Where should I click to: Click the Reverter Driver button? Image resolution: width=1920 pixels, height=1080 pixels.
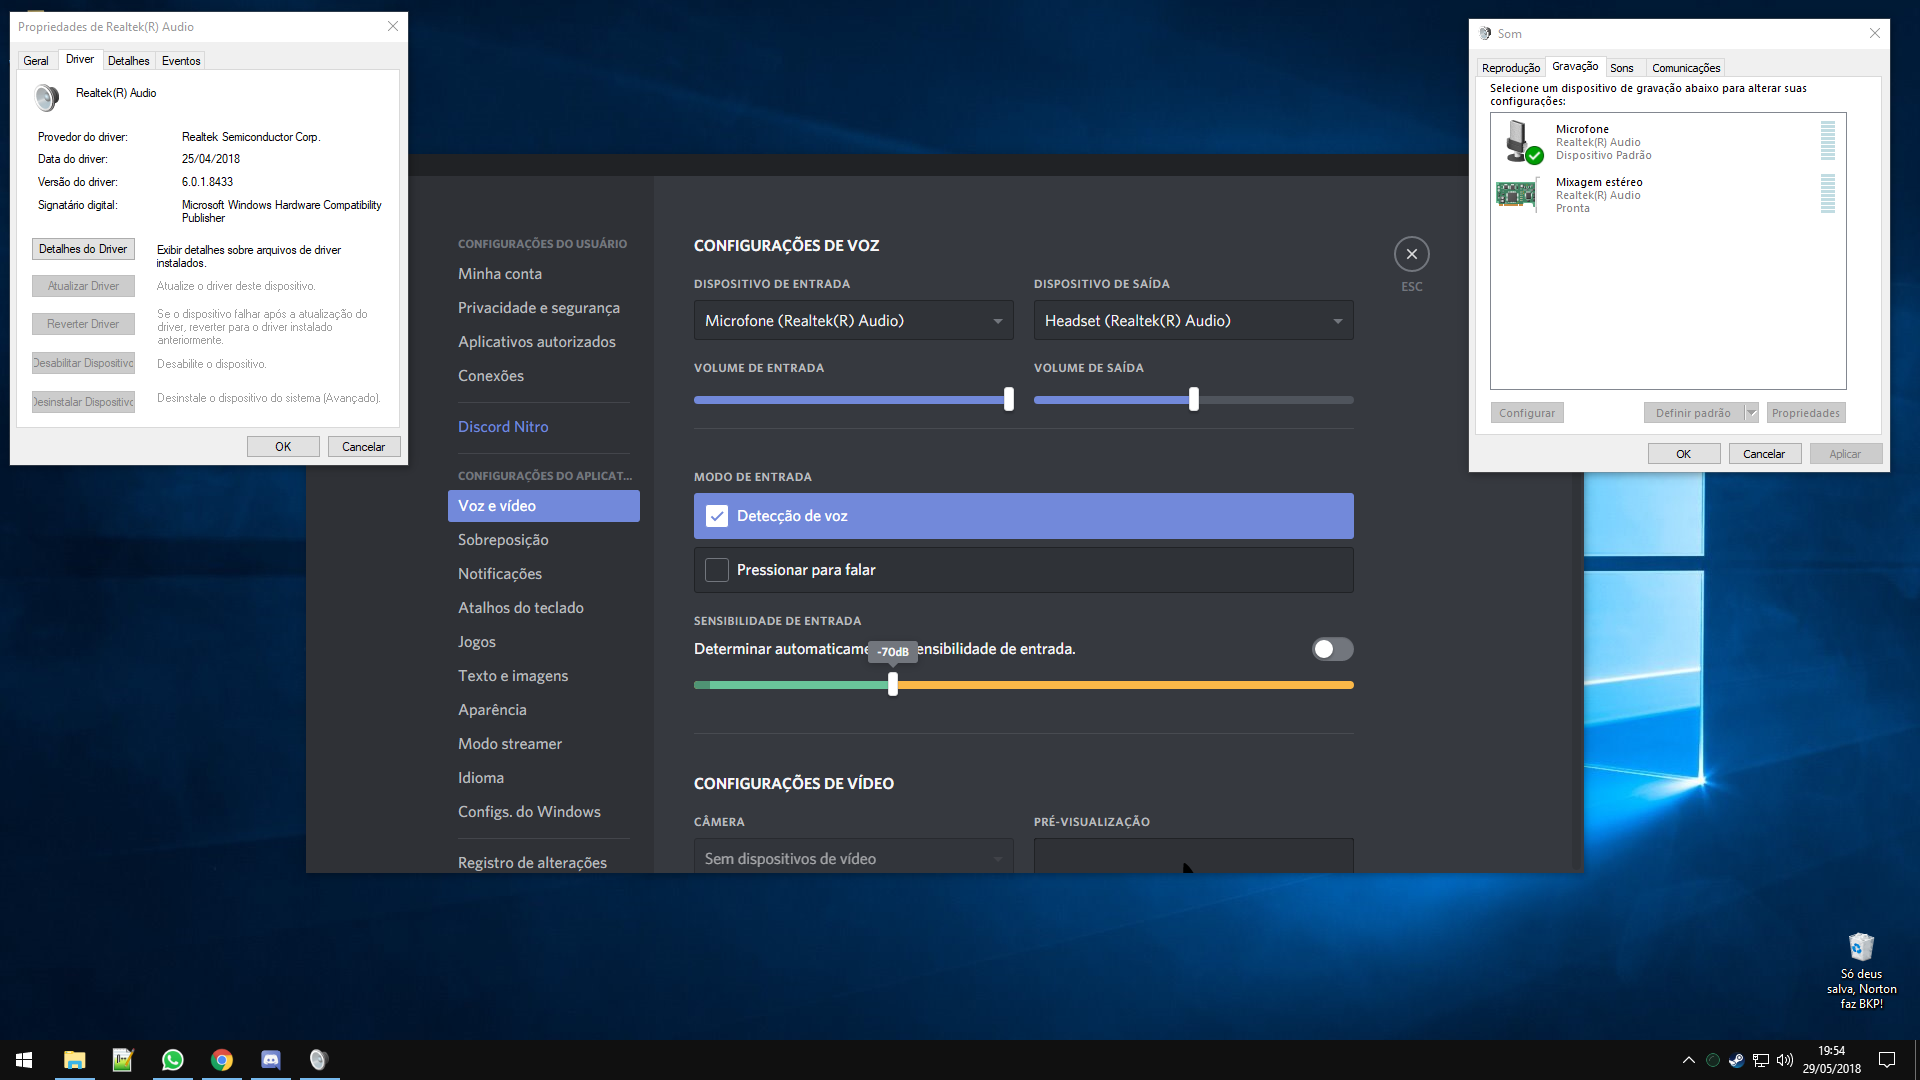pos(83,324)
